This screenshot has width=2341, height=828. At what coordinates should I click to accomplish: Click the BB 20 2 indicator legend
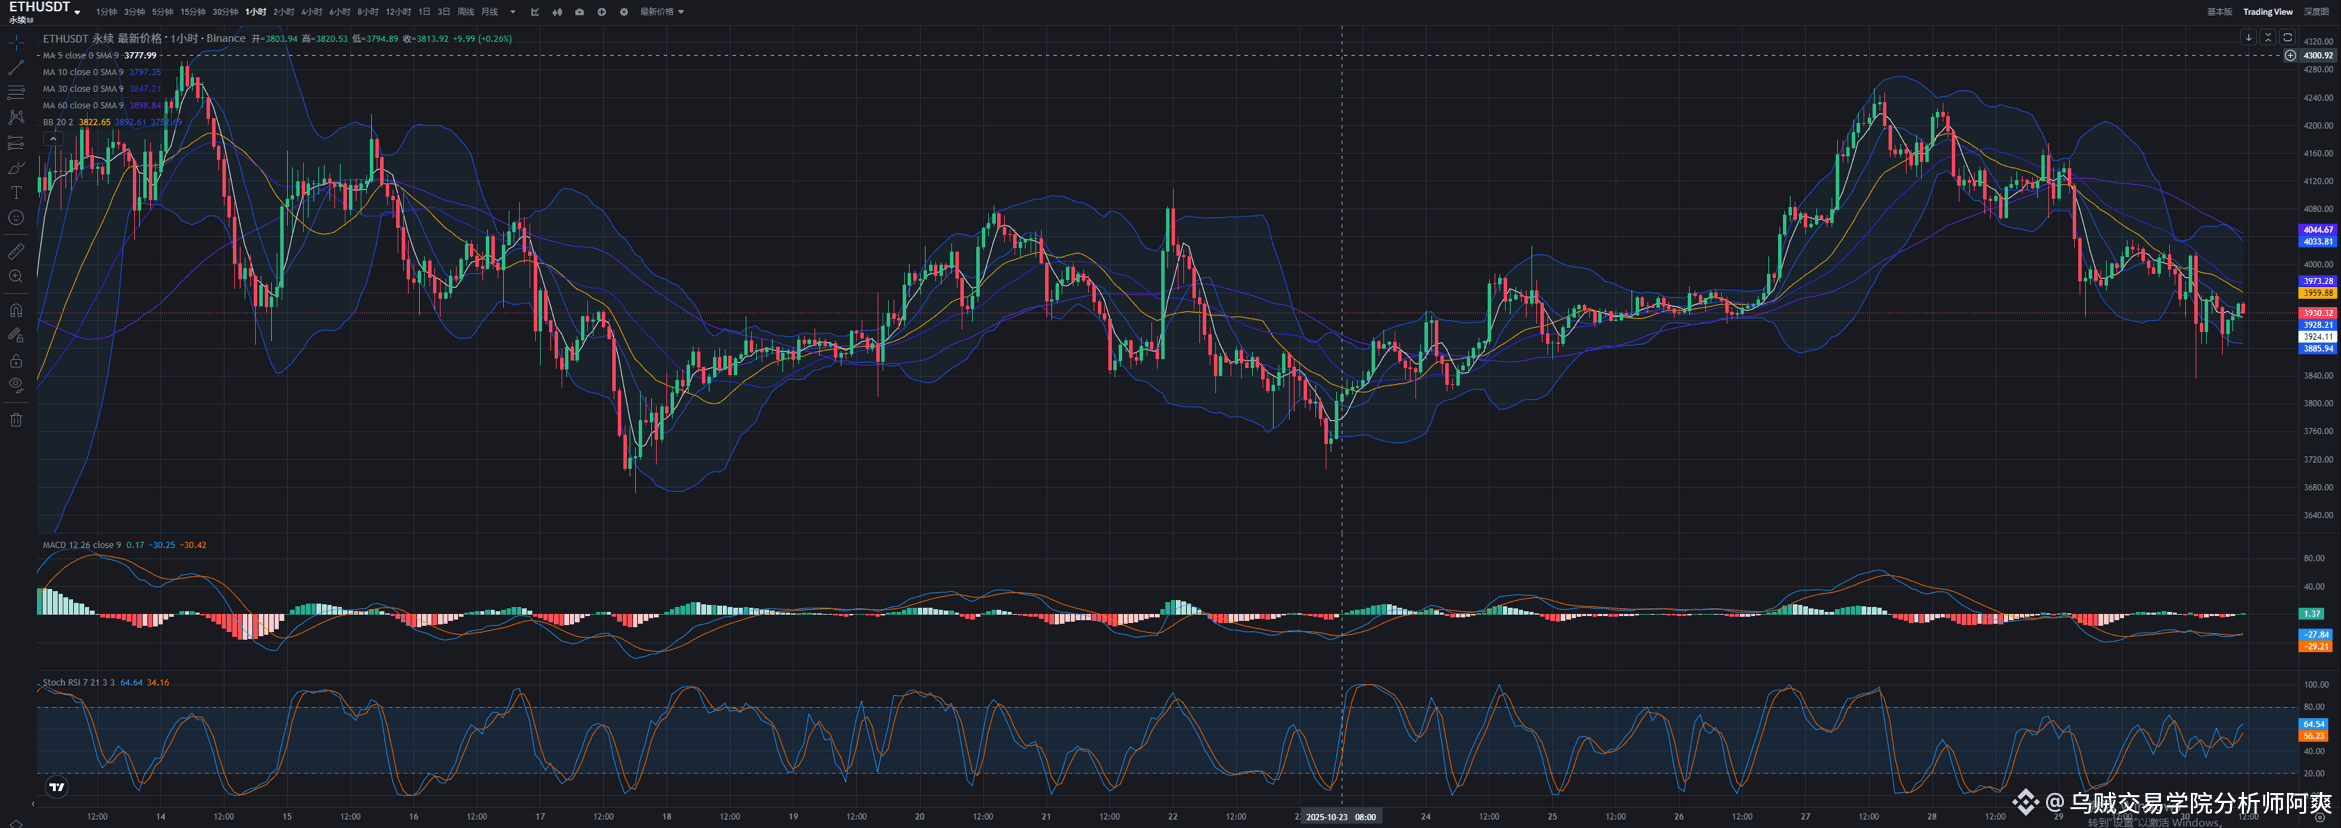[112, 122]
